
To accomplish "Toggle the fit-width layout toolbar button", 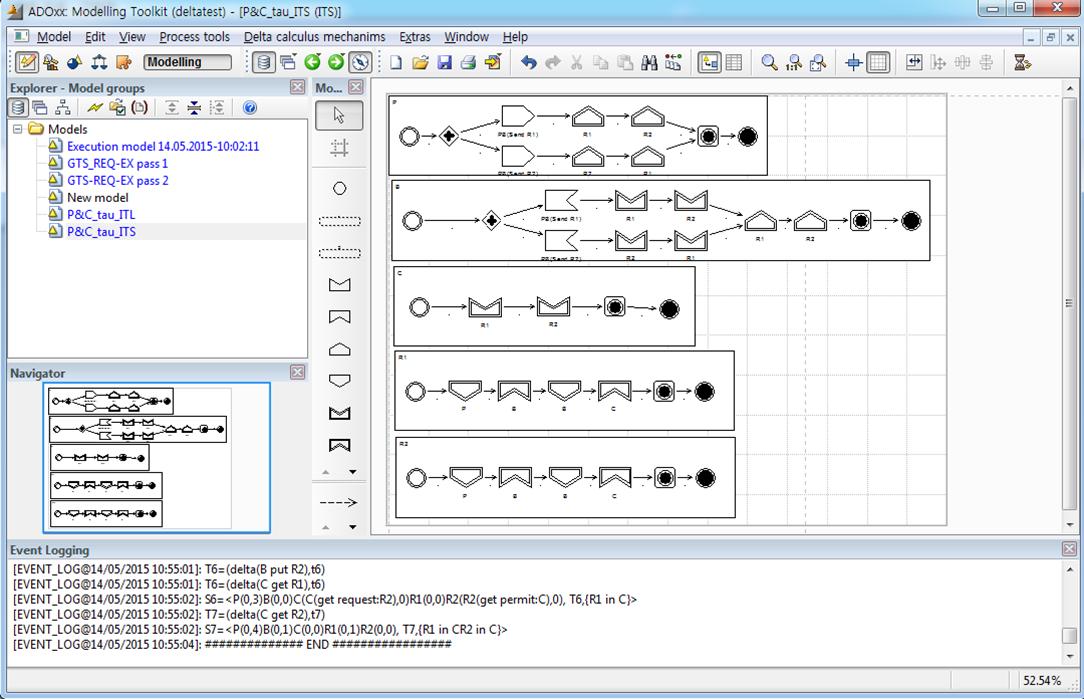I will pos(914,62).
